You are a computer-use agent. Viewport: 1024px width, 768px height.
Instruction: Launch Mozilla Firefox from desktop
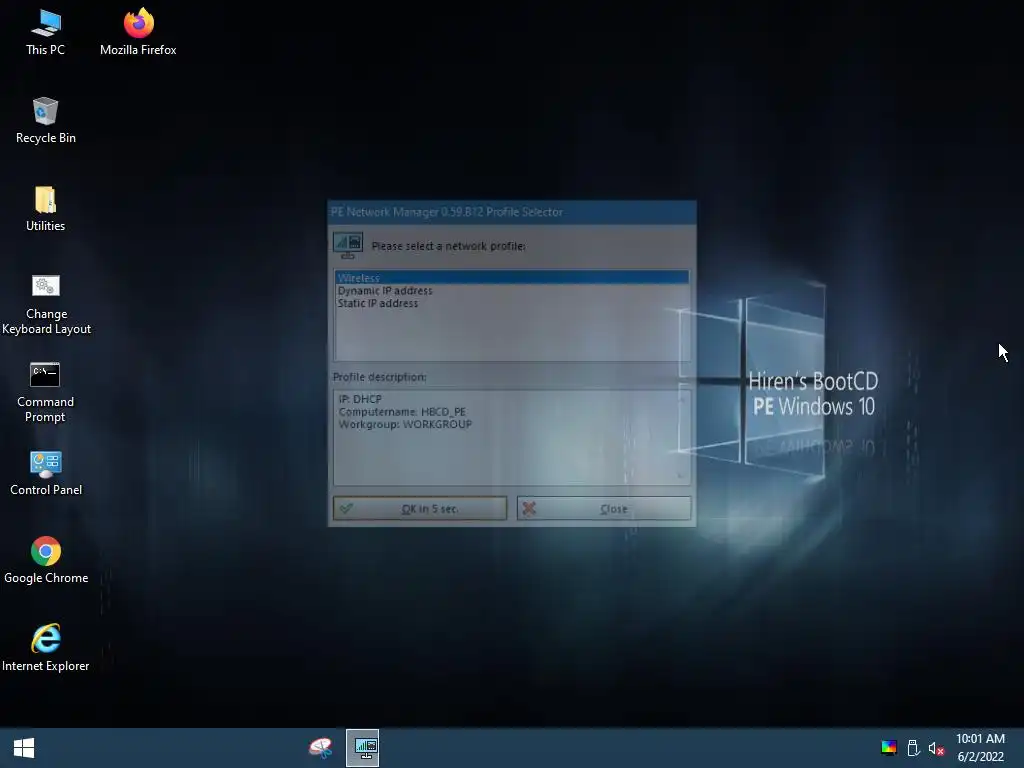[138, 33]
